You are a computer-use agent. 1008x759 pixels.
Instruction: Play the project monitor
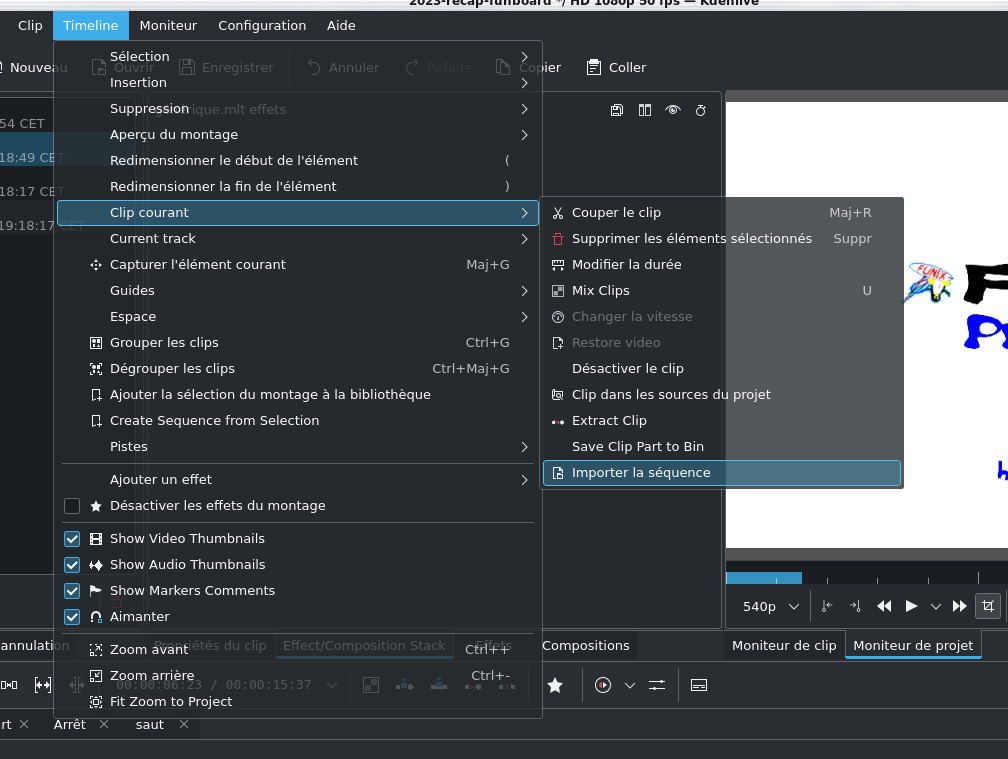911,606
